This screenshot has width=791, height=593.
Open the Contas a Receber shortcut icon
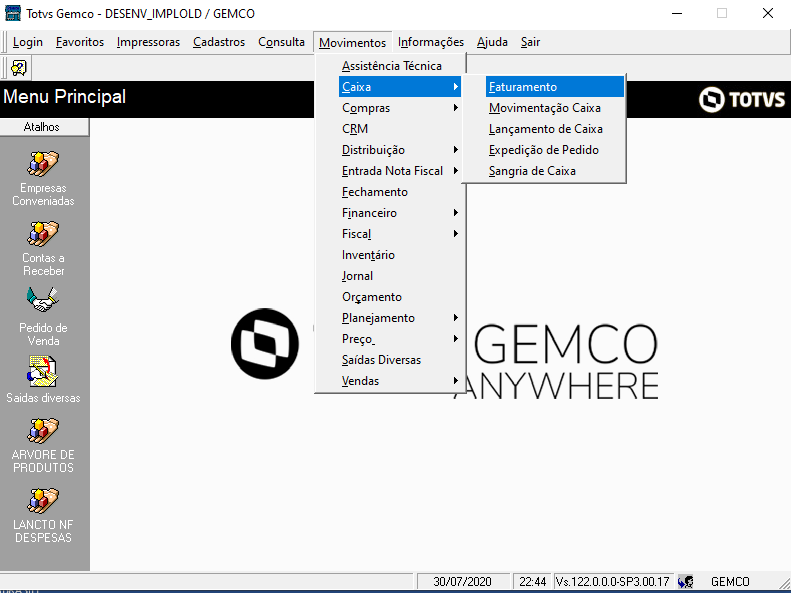coord(43,234)
